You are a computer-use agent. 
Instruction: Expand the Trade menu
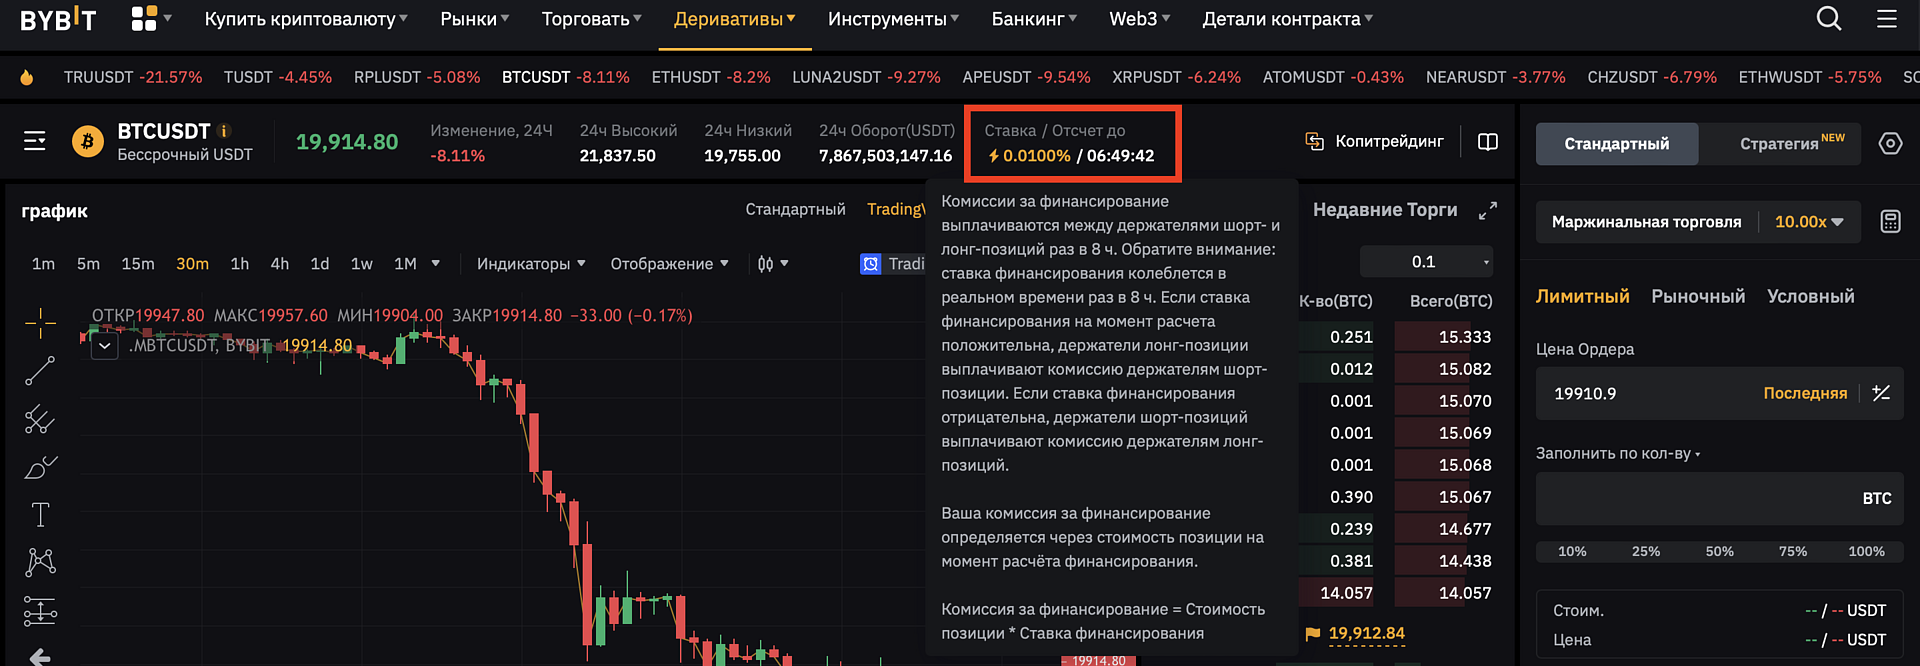click(592, 19)
